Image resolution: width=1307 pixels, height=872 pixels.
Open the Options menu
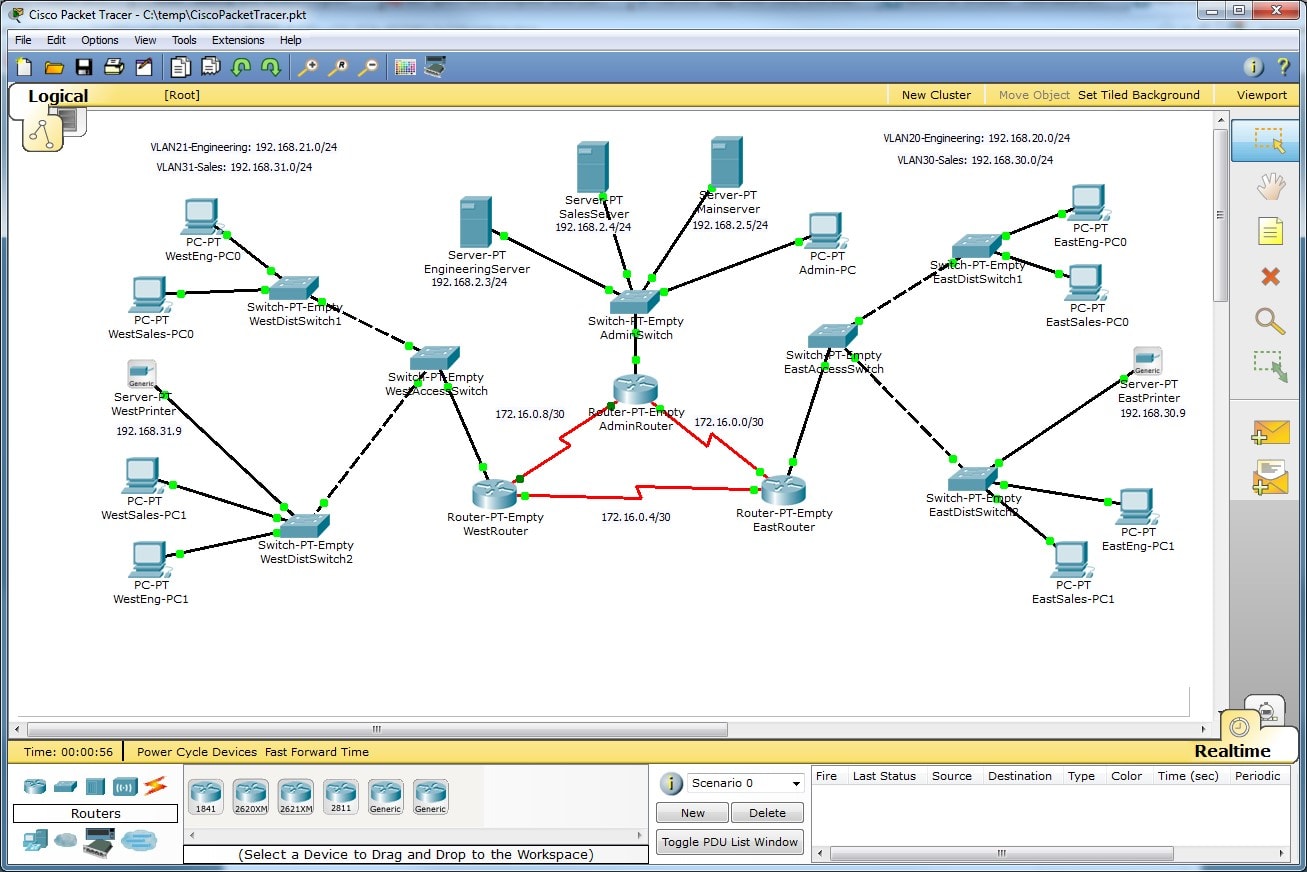pyautogui.click(x=100, y=40)
